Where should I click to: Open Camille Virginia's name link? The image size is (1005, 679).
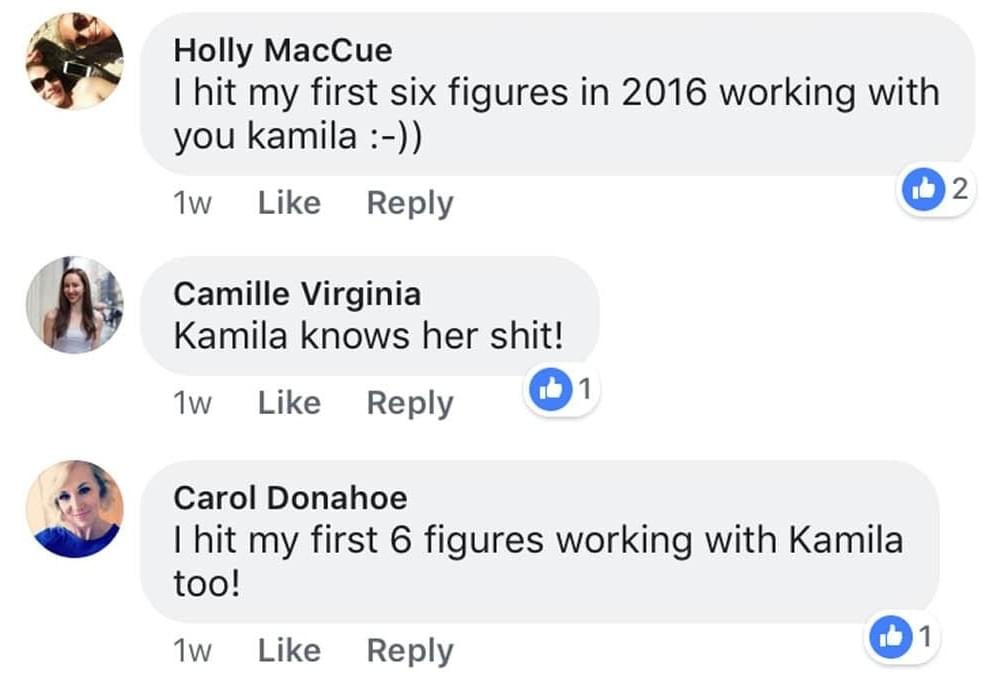[297, 295]
